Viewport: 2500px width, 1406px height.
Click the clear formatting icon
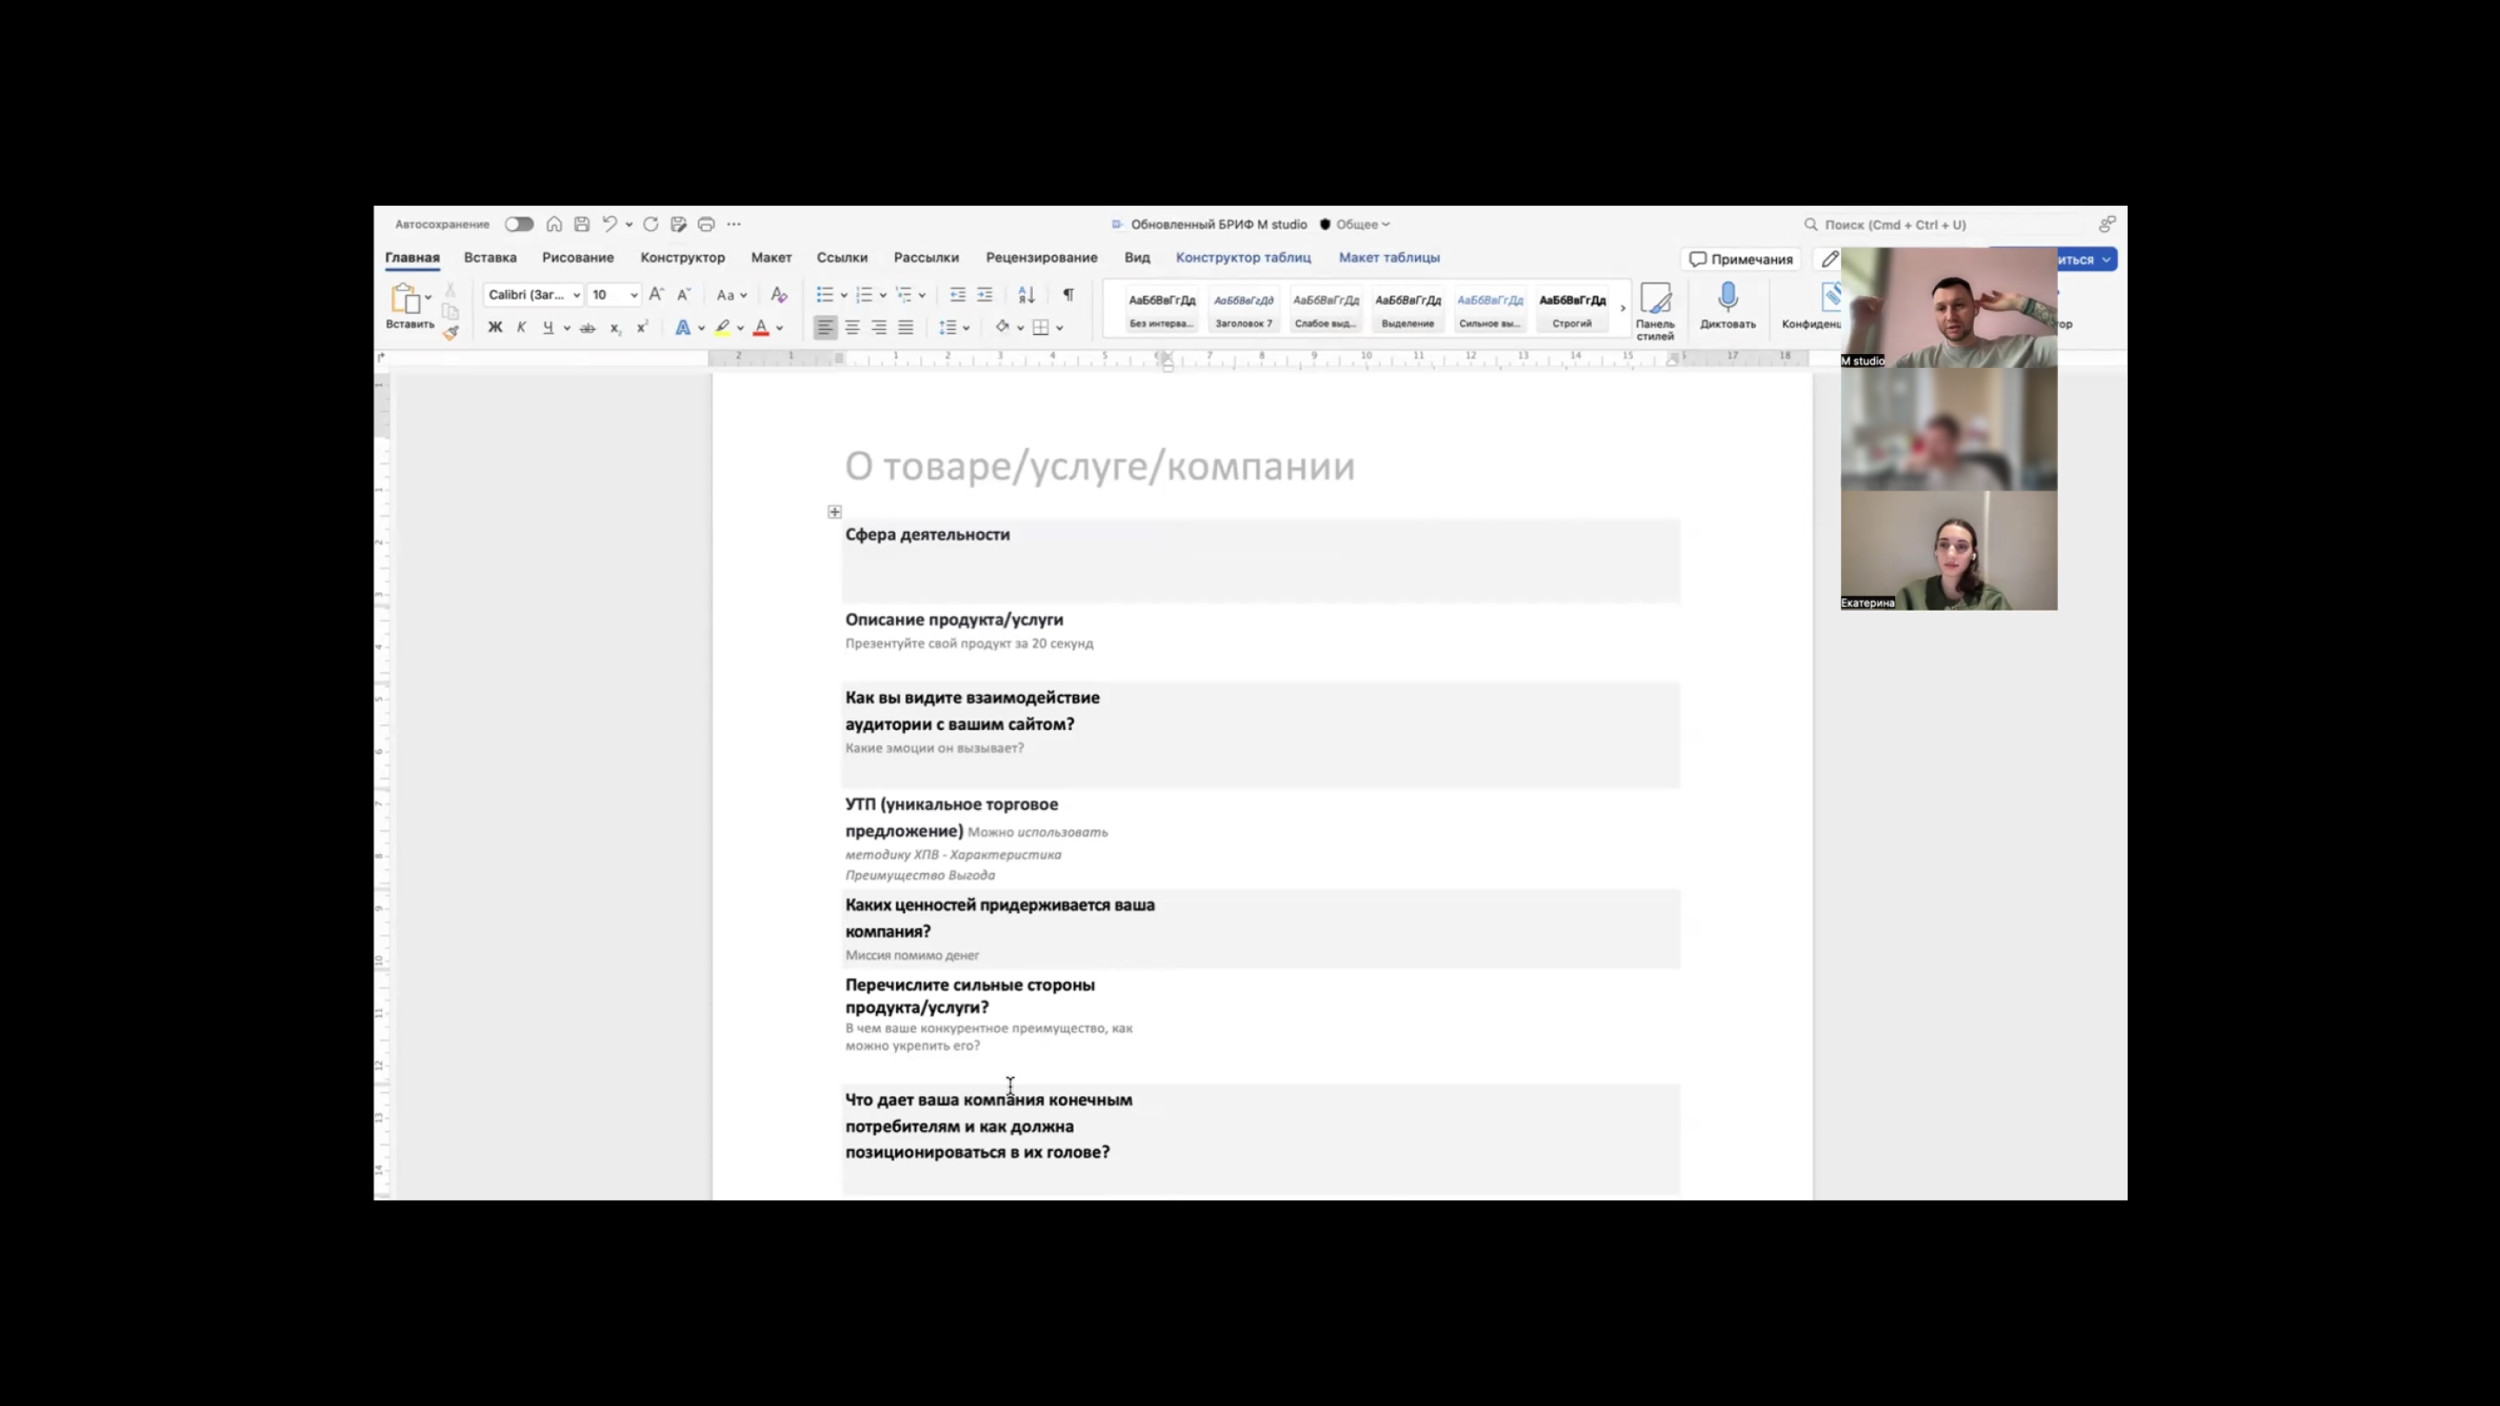779,295
